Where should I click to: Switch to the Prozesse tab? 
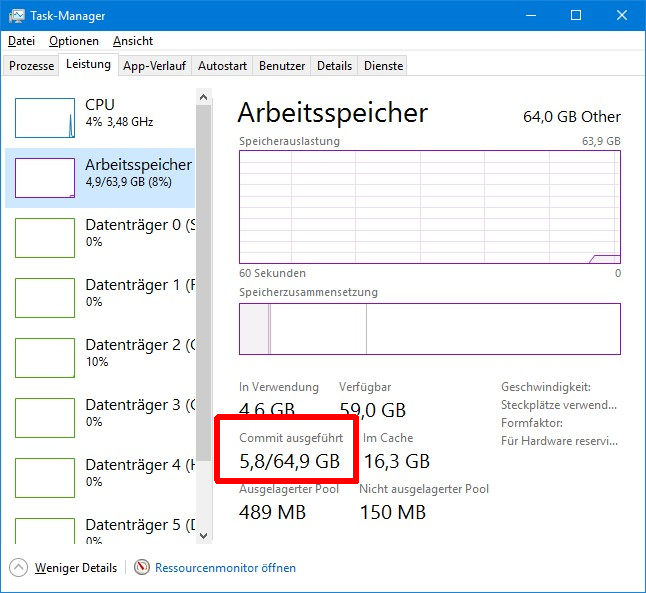31,66
